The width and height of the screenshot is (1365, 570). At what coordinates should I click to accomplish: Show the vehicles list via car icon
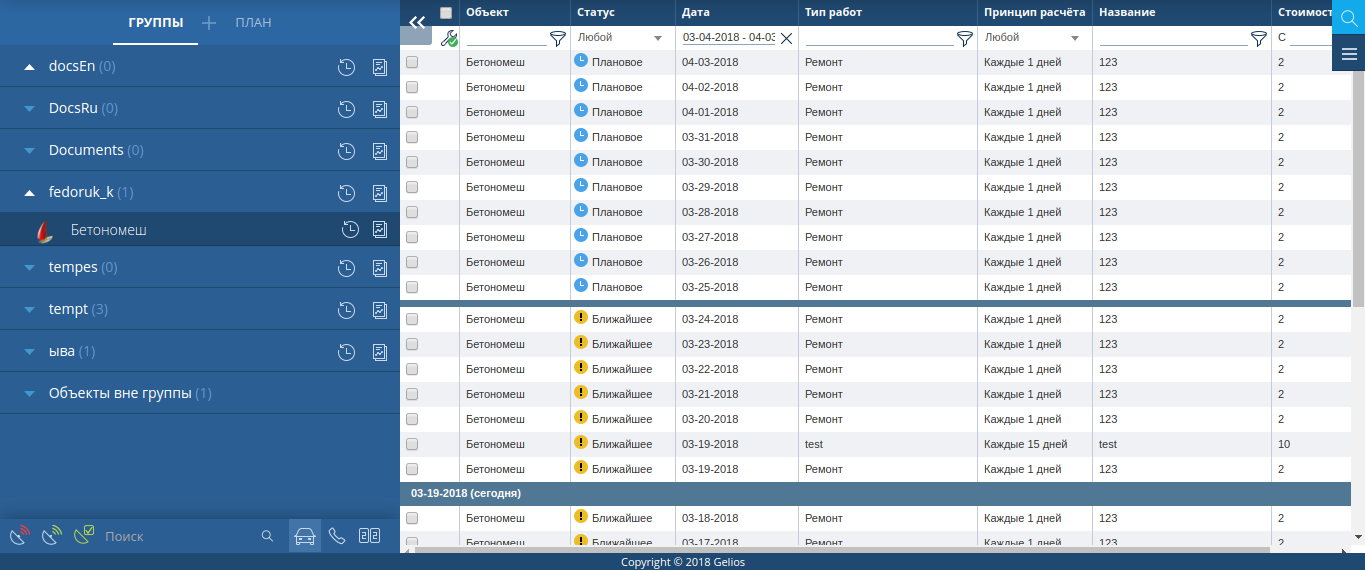(x=305, y=536)
